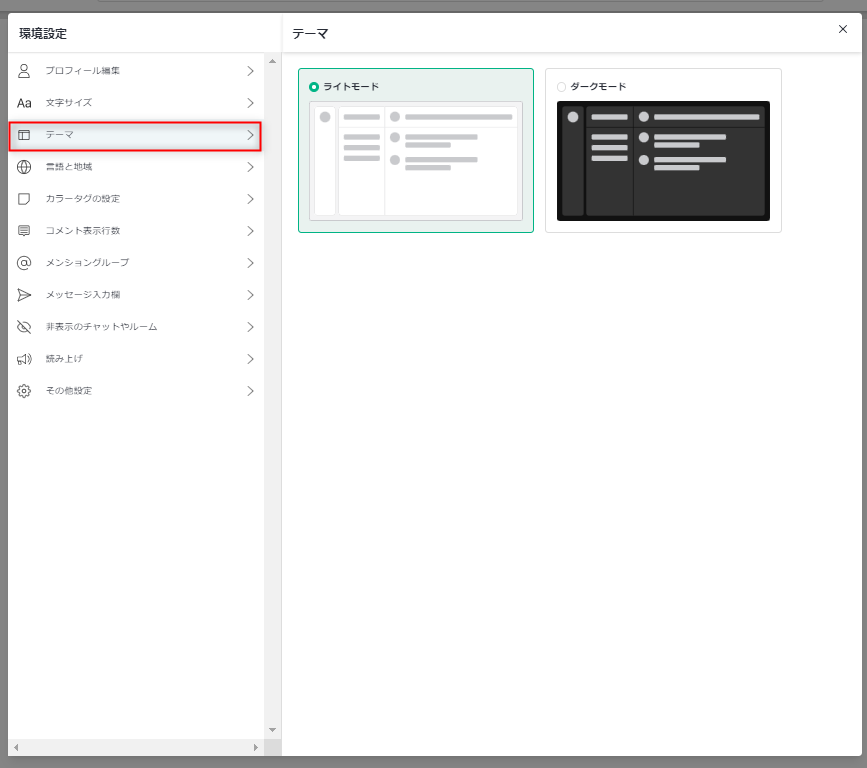Click the crossed-eye hidden chats icon
The height and width of the screenshot is (768, 867).
[24, 327]
